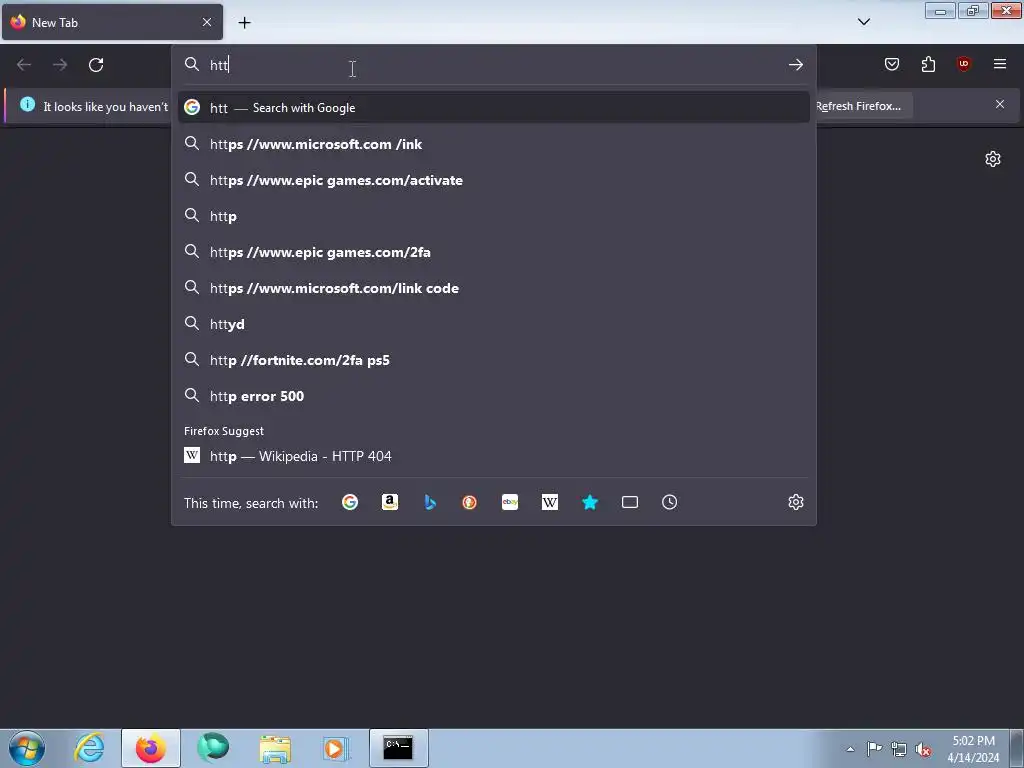Search bookmarks with star icon
1024x768 pixels.
[590, 502]
